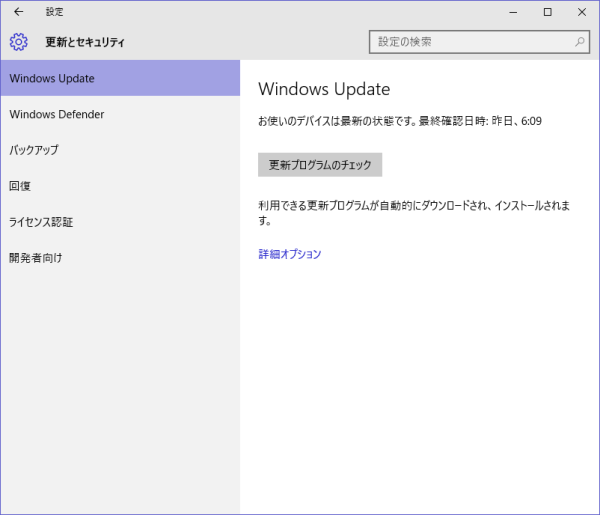Go back with the arrow icon

point(18,12)
